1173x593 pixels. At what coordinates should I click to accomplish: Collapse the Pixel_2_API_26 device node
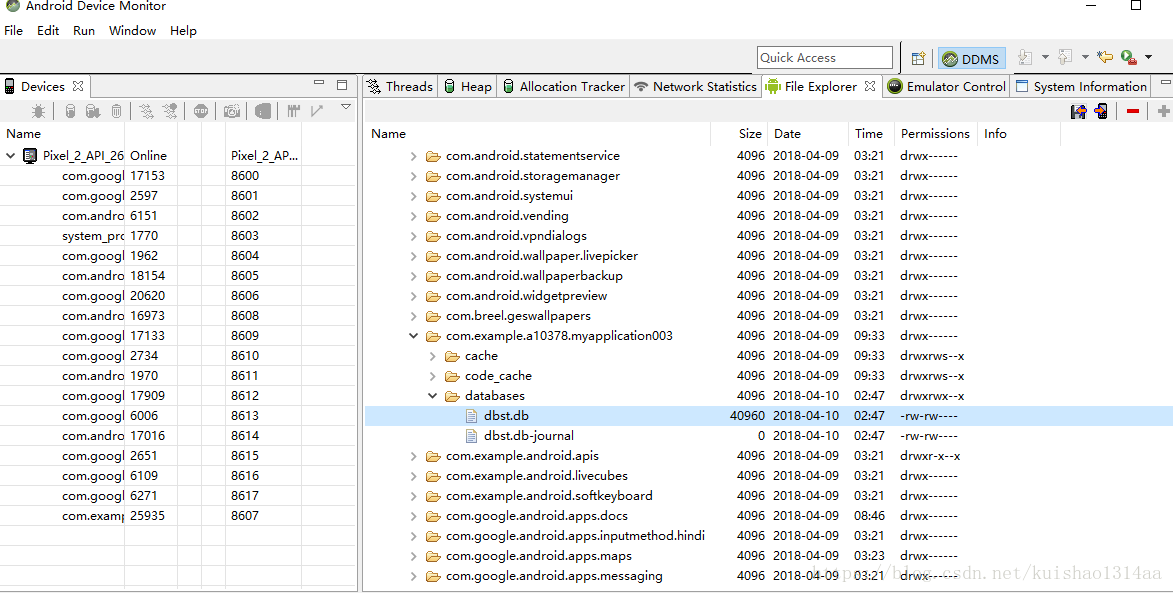click(x=10, y=156)
